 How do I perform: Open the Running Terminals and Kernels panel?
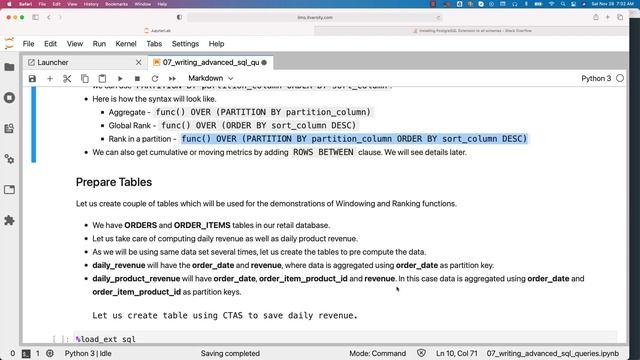coord(9,98)
